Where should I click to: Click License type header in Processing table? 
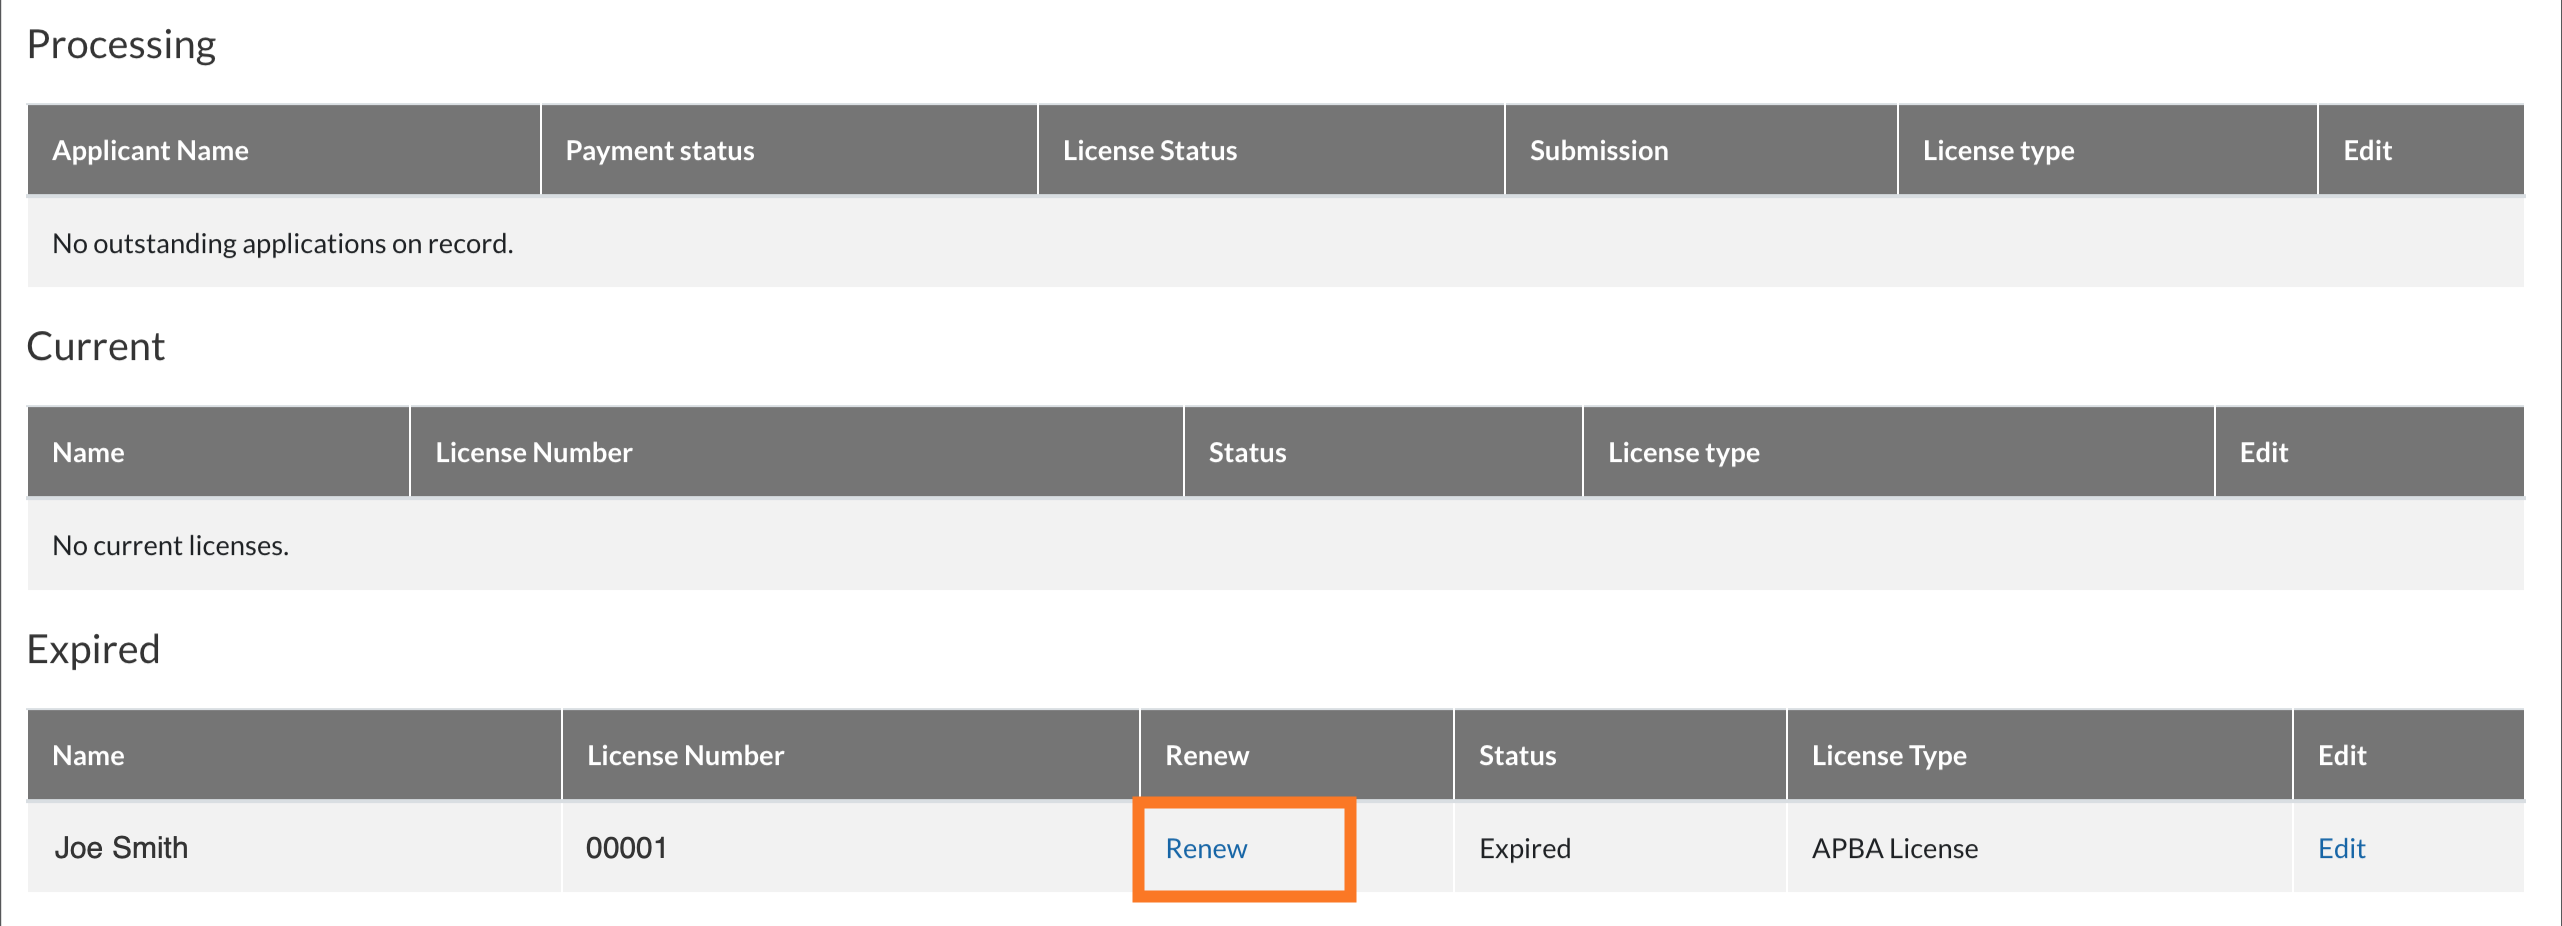tap(1997, 151)
